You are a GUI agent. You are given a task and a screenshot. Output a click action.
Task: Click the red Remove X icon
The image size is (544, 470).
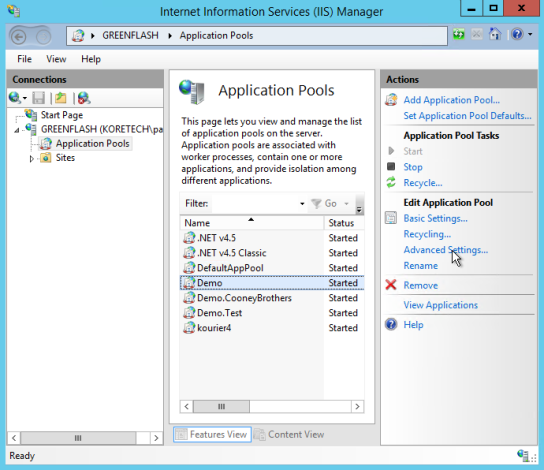[x=391, y=285]
